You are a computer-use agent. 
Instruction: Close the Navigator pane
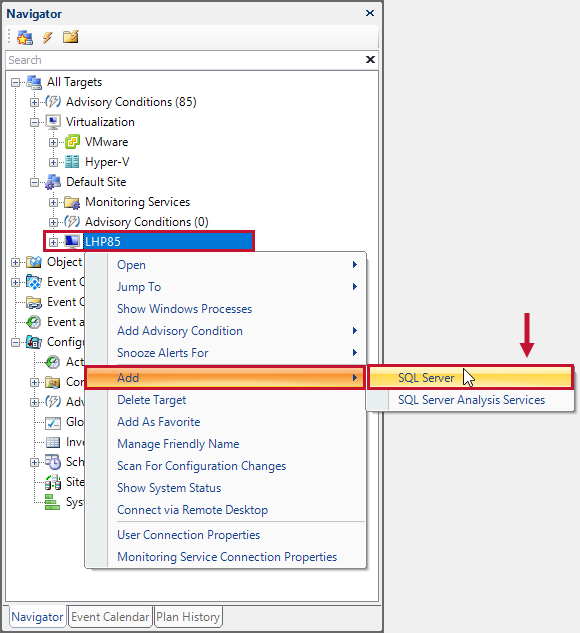(370, 13)
